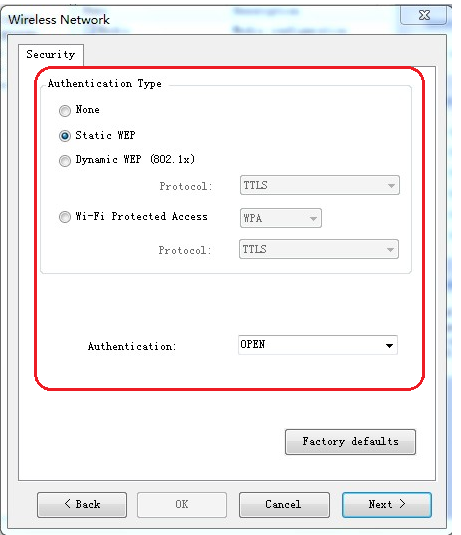Click the first TTLS dropdown arrow
Image resolution: width=461 pixels, height=535 pixels.
coord(391,186)
